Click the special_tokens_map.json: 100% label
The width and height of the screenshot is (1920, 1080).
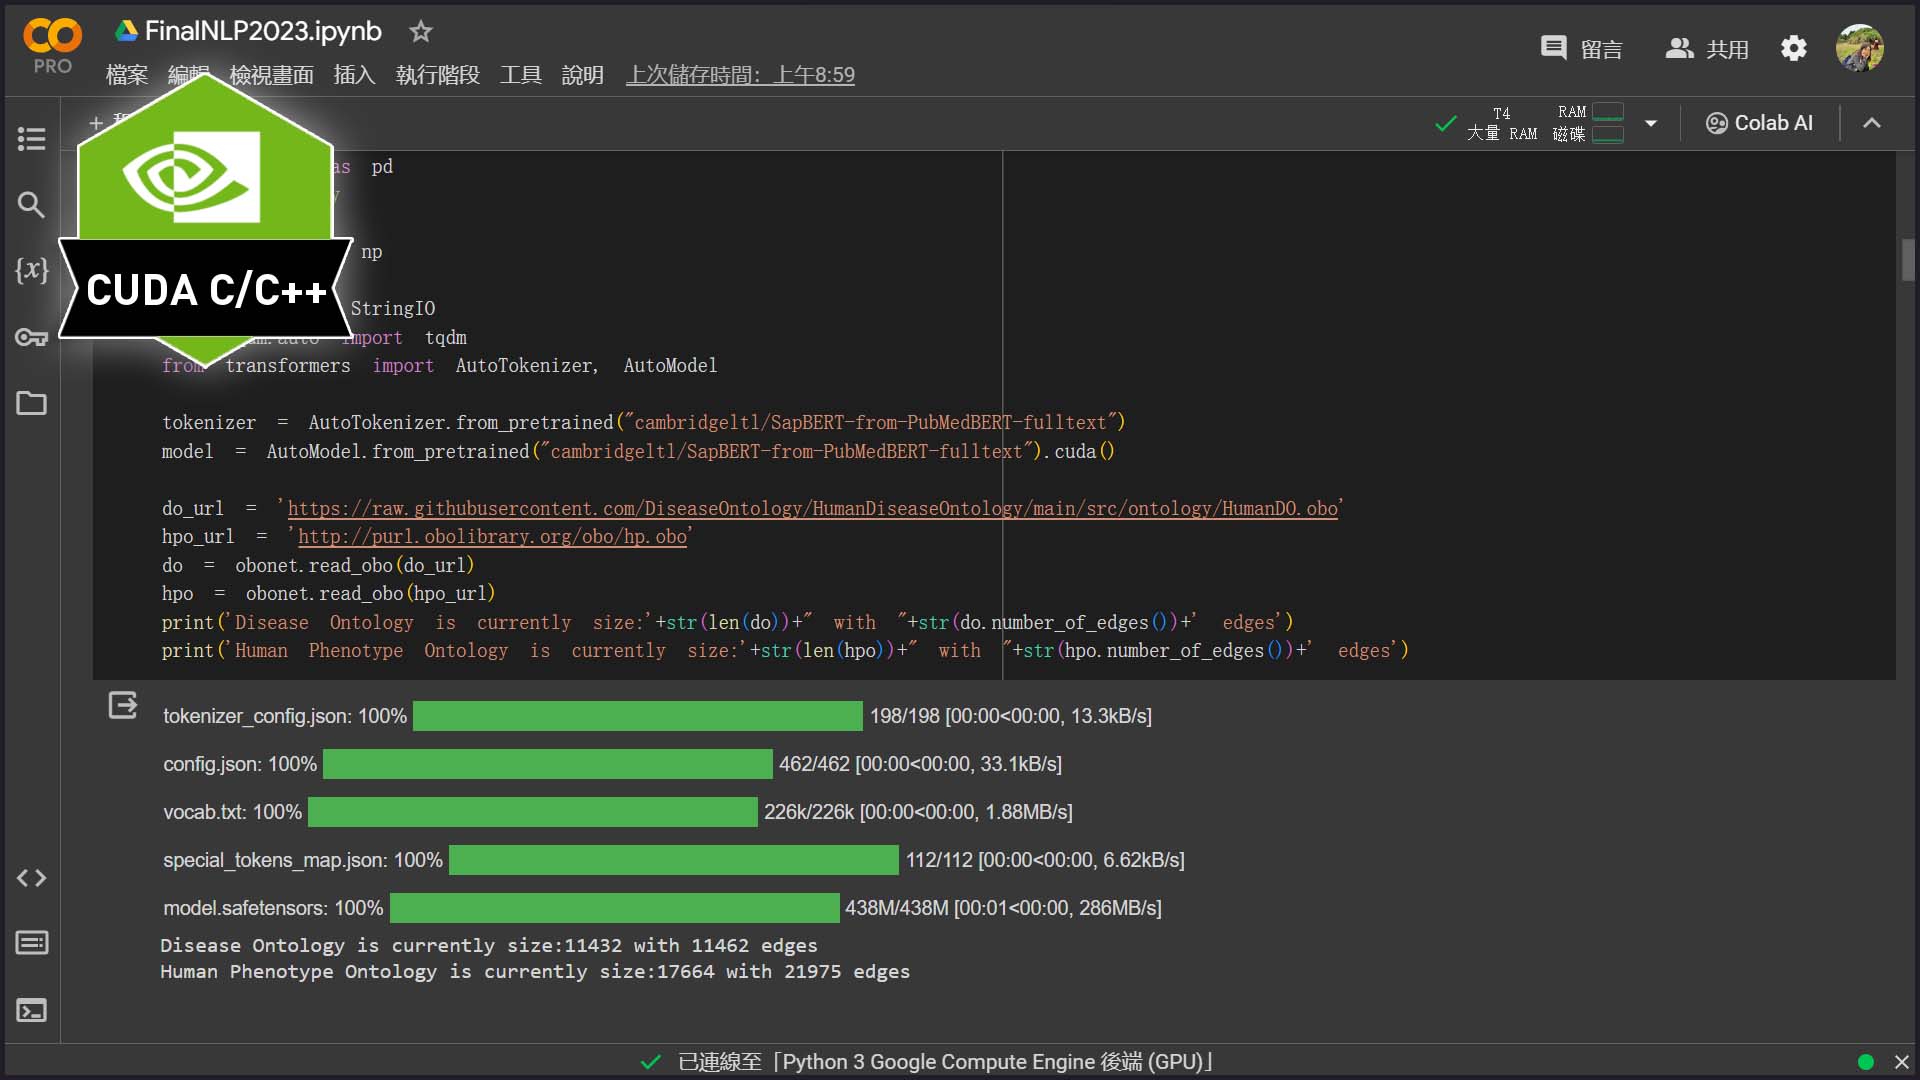point(303,860)
